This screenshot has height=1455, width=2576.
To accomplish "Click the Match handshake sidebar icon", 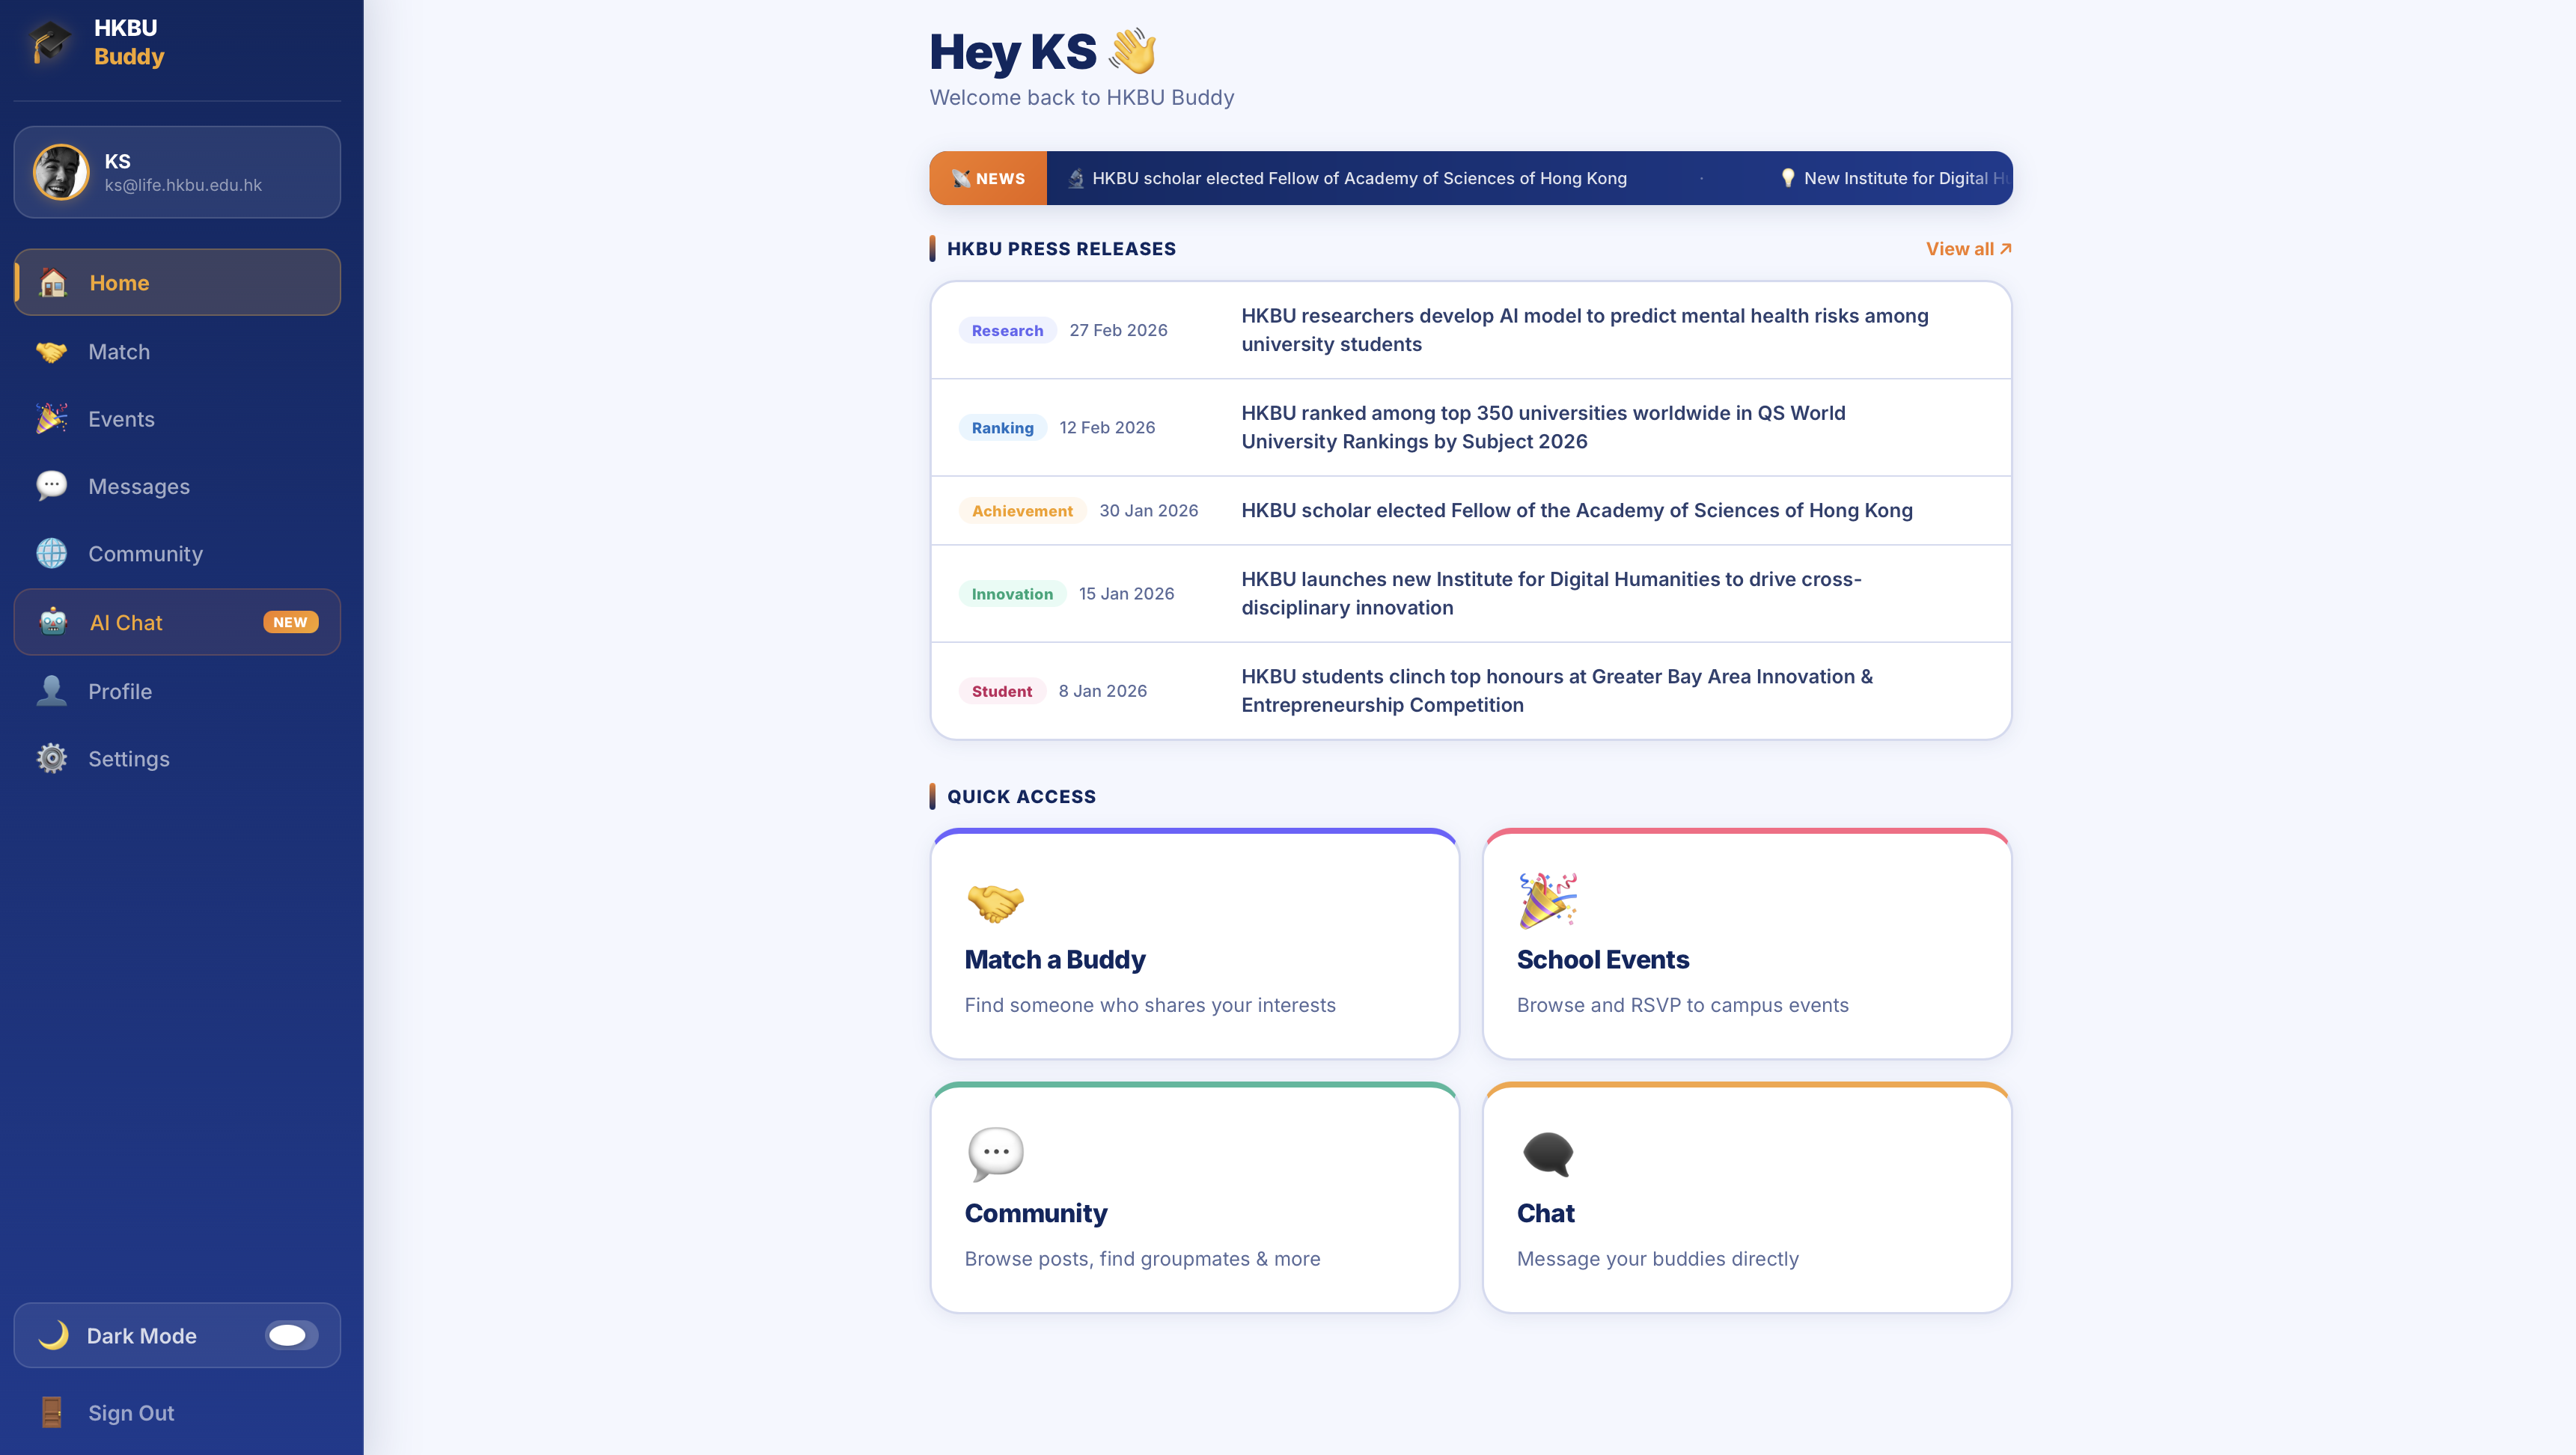I will pyautogui.click(x=52, y=352).
